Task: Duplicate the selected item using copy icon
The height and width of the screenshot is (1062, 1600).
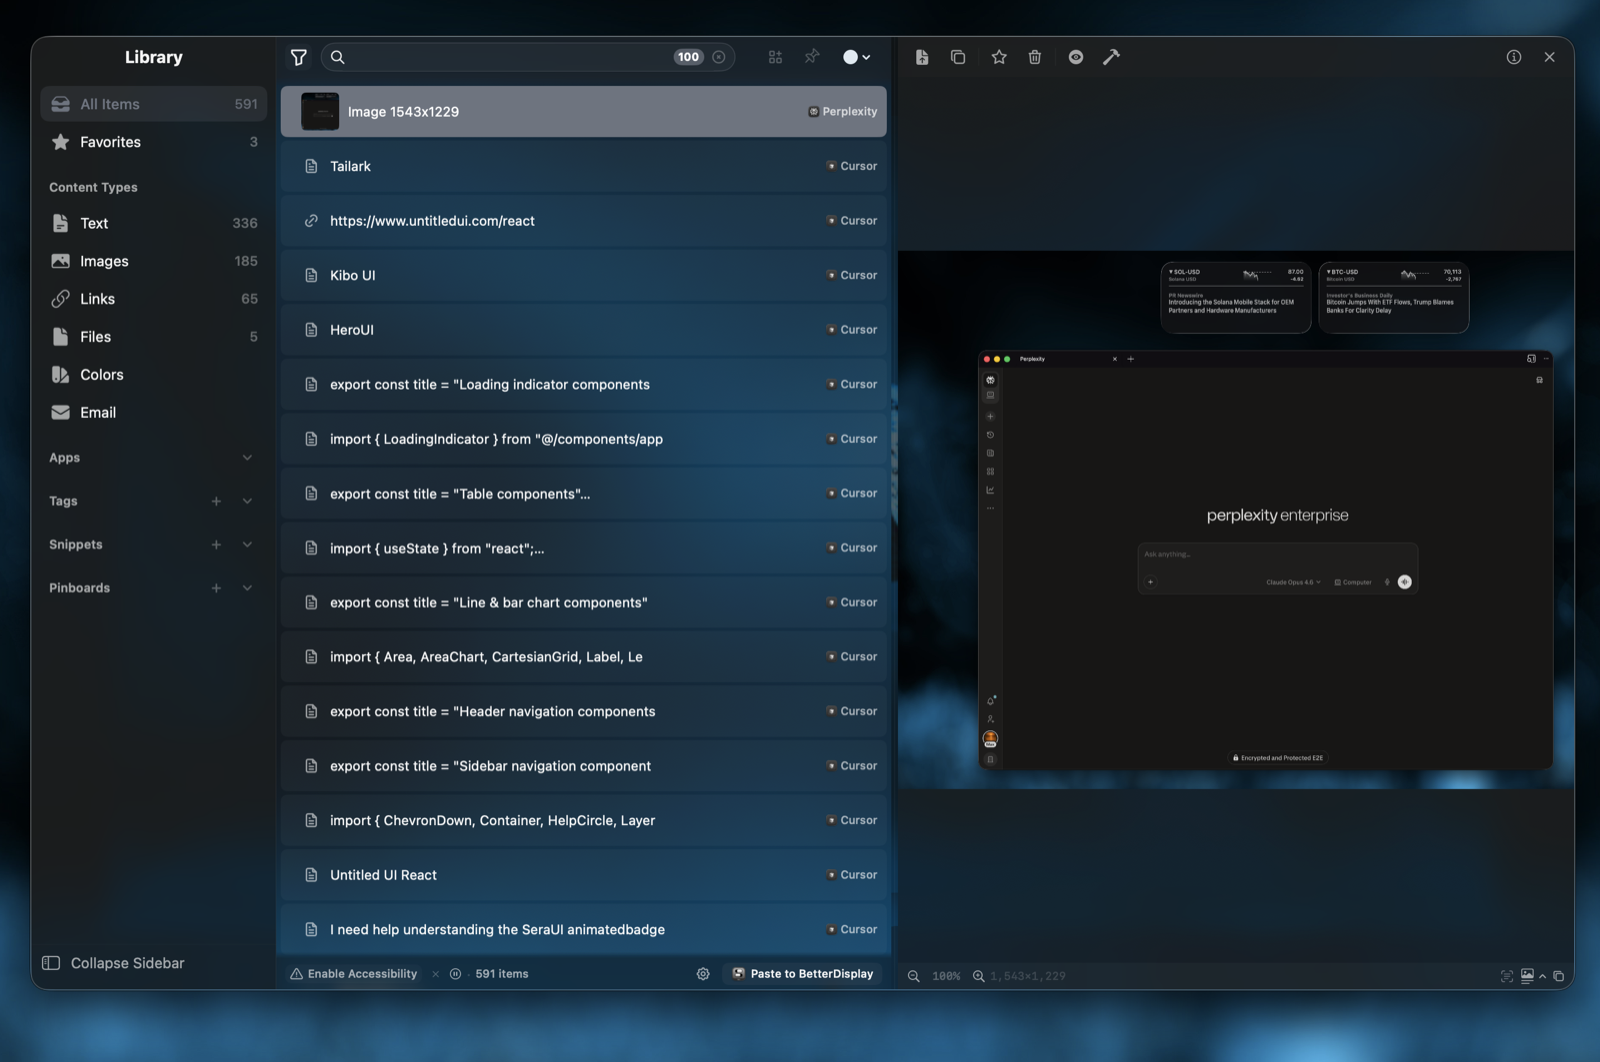Action: click(958, 57)
